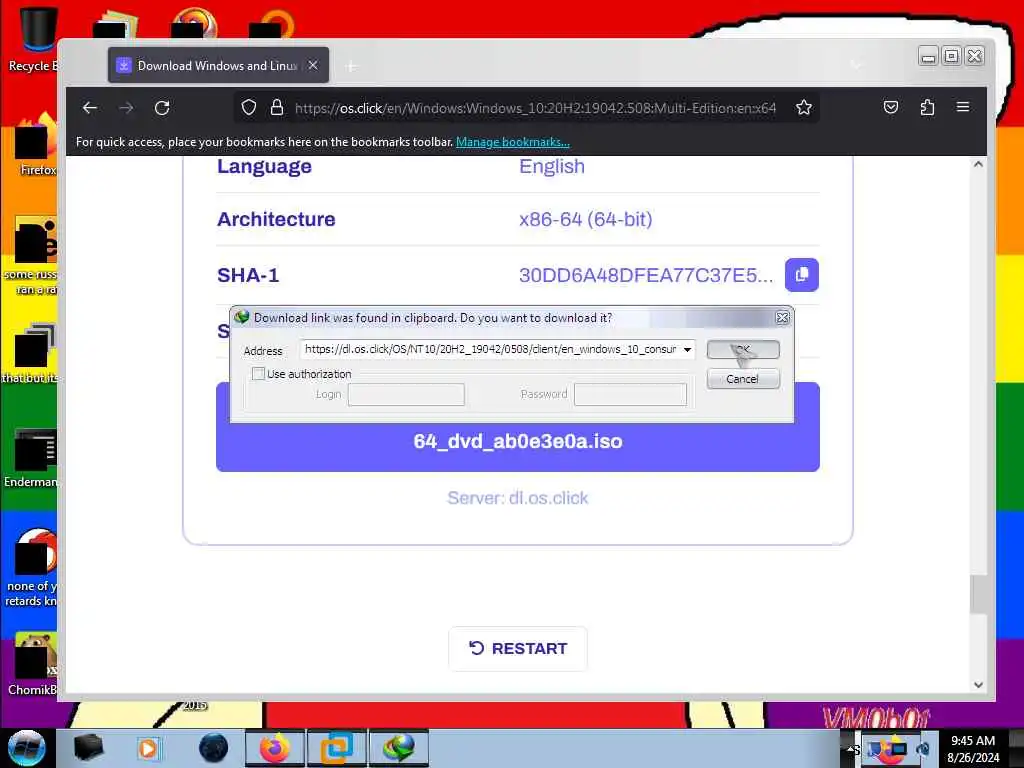The image size is (1024, 768).
Task: Click the forward navigation arrow
Action: [126, 108]
